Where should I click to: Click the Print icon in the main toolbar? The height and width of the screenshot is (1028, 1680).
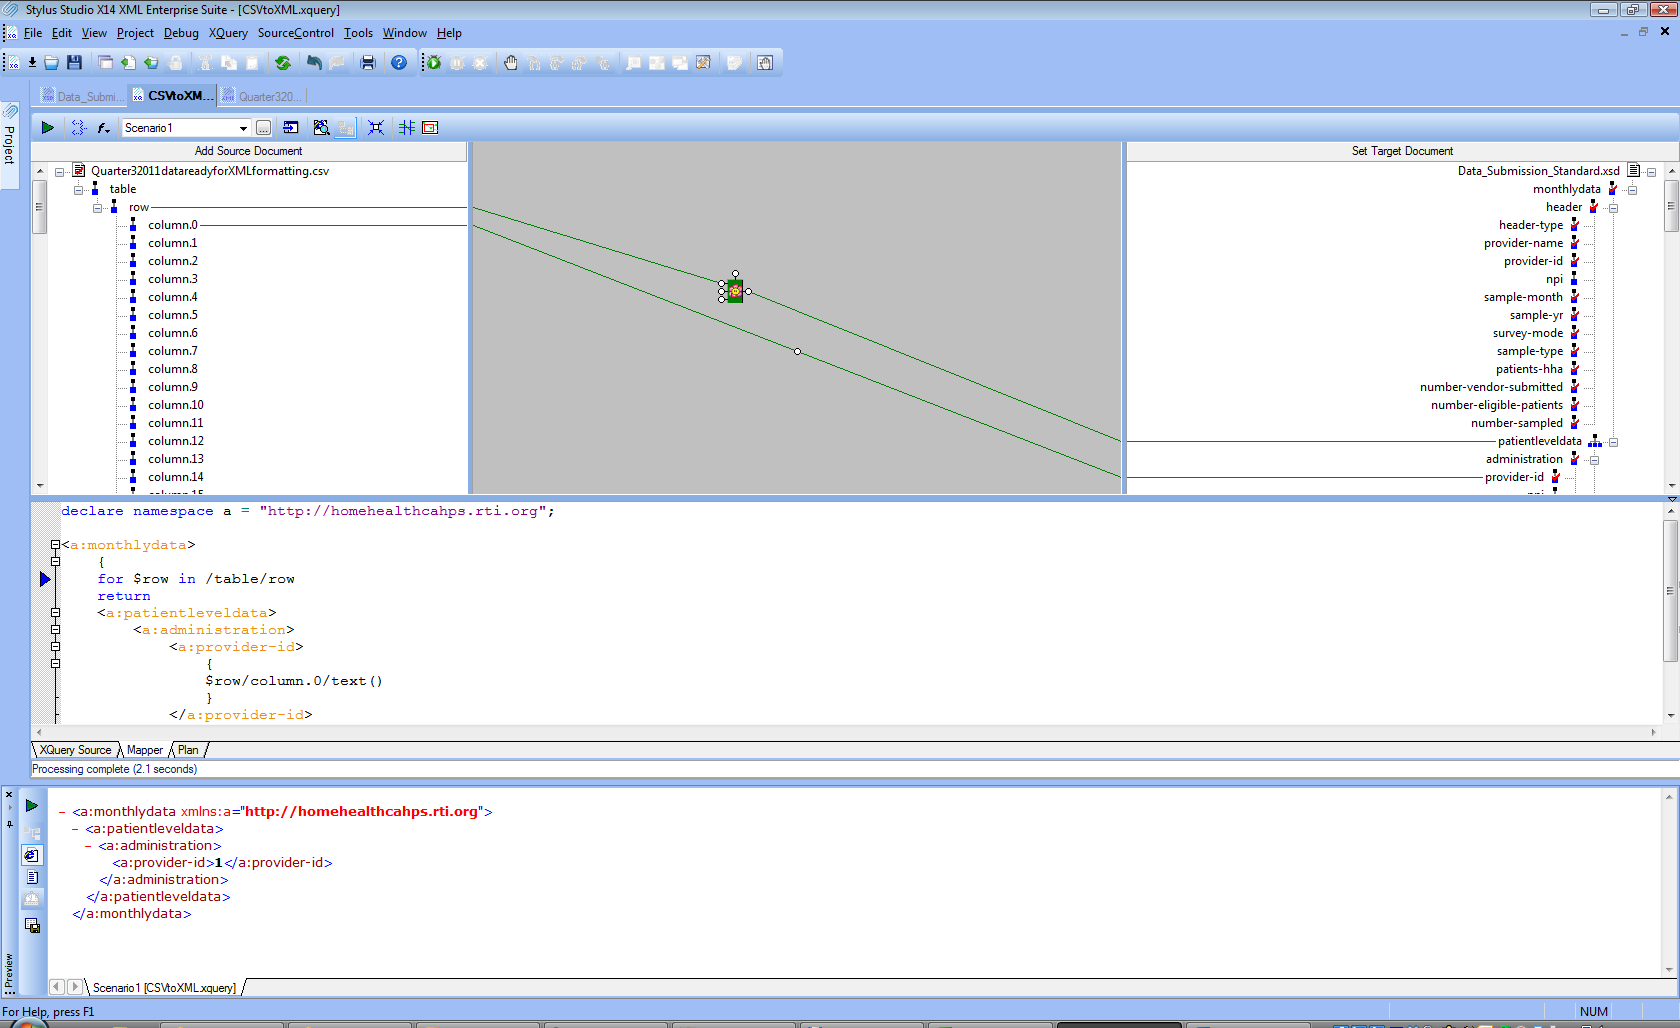368,63
